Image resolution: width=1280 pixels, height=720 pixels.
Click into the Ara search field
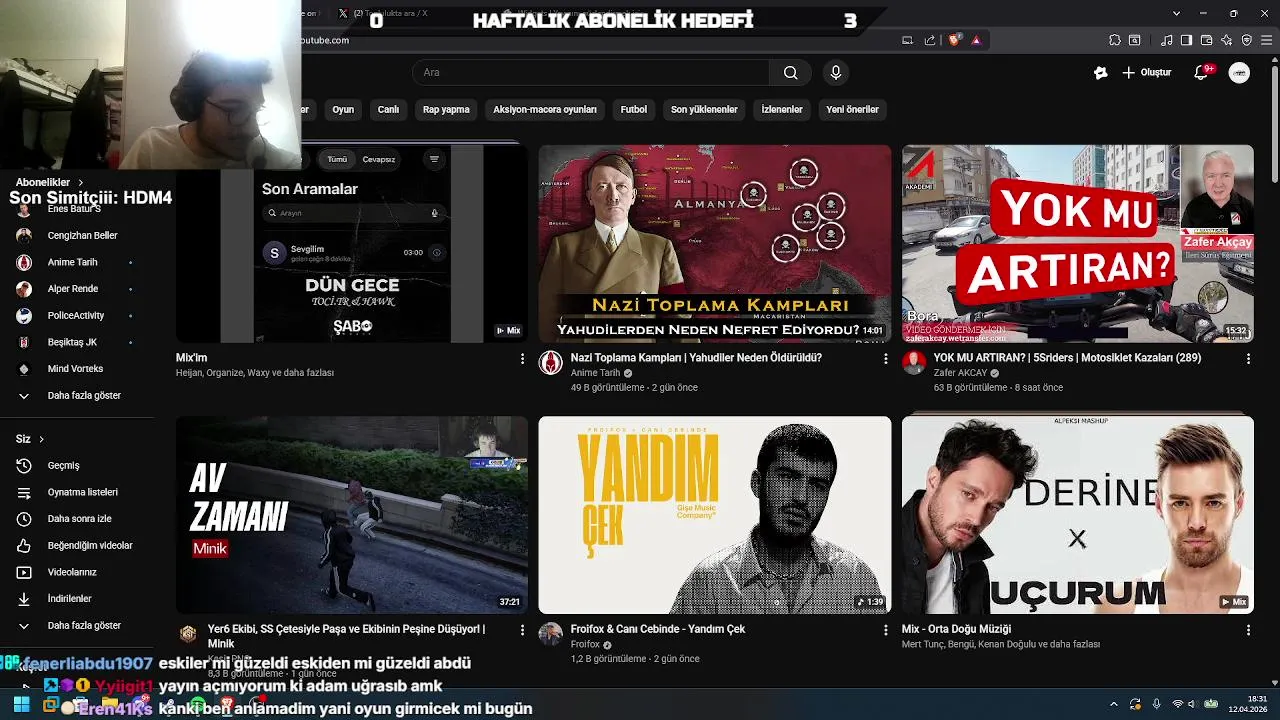(590, 72)
